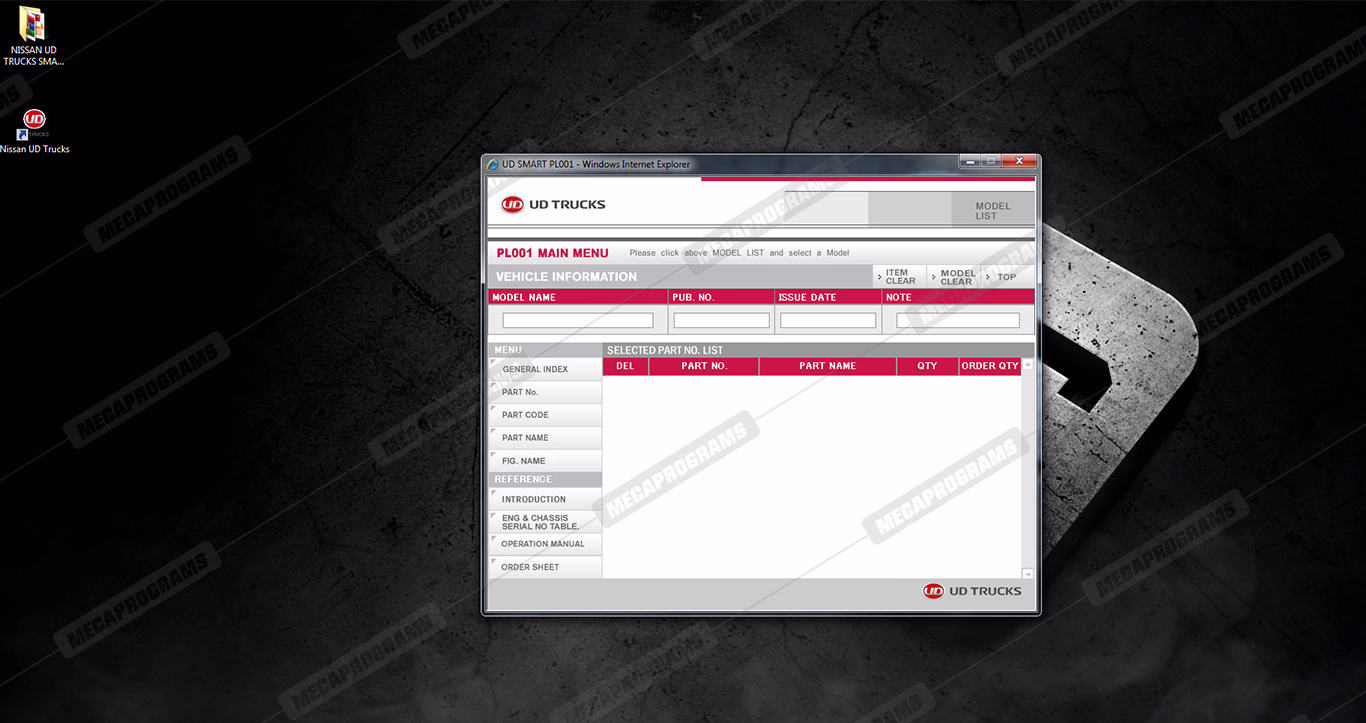Click the parts list scroll up arrow
The width and height of the screenshot is (1366, 723).
coord(1028,365)
